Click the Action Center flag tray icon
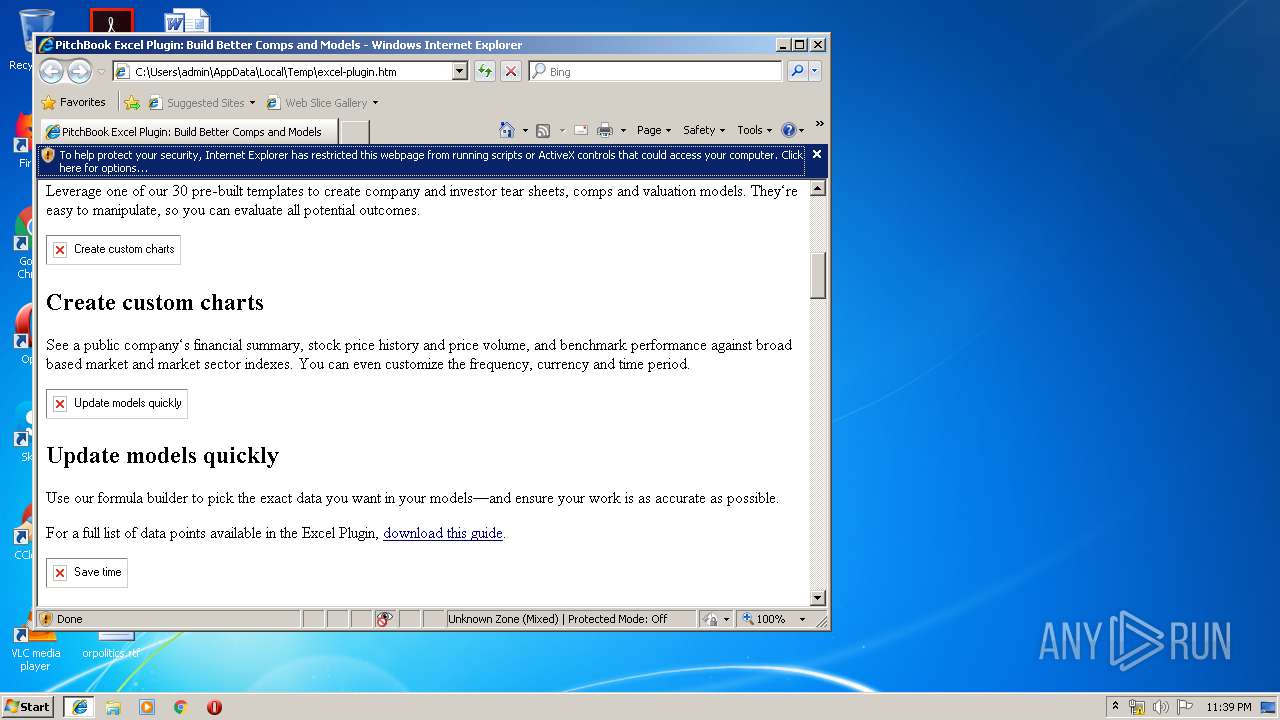This screenshot has width=1280, height=720. tap(1184, 707)
